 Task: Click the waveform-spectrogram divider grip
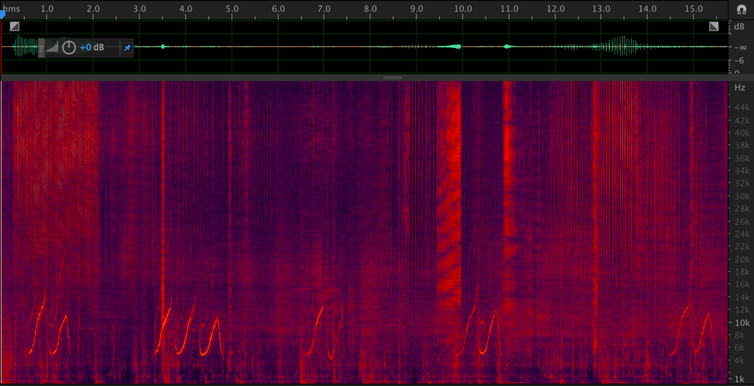point(392,77)
